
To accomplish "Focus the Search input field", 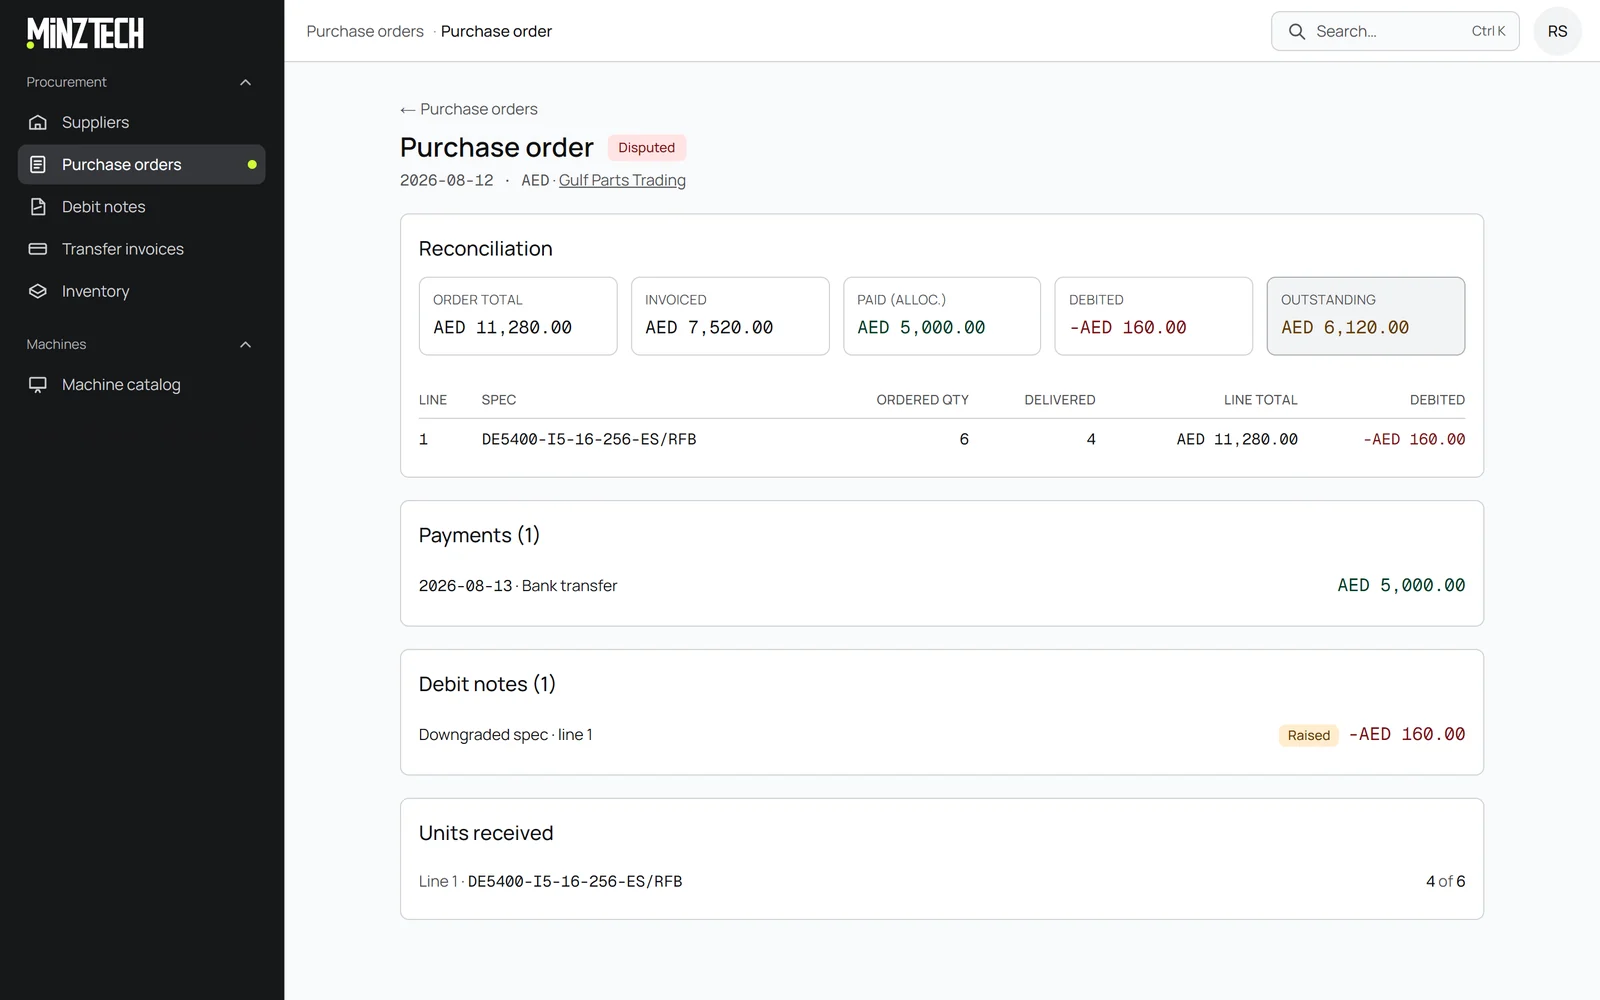I will (1395, 31).
